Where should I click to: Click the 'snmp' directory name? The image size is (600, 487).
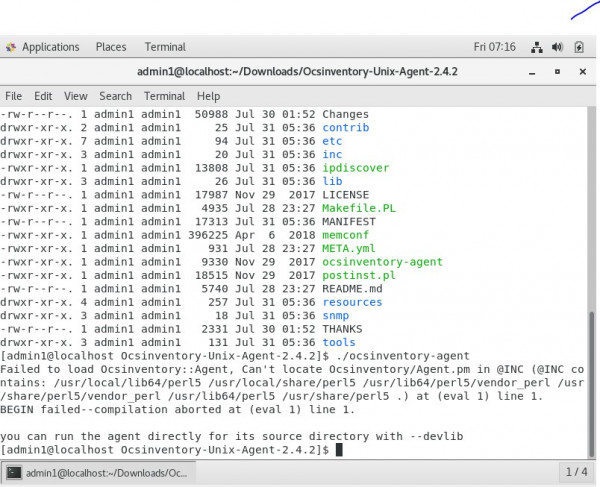tap(336, 316)
